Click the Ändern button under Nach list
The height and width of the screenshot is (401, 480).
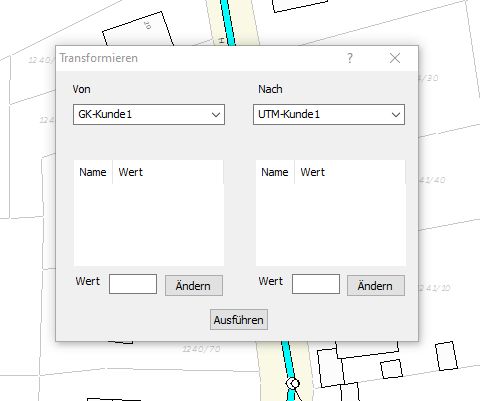pyautogui.click(x=376, y=286)
